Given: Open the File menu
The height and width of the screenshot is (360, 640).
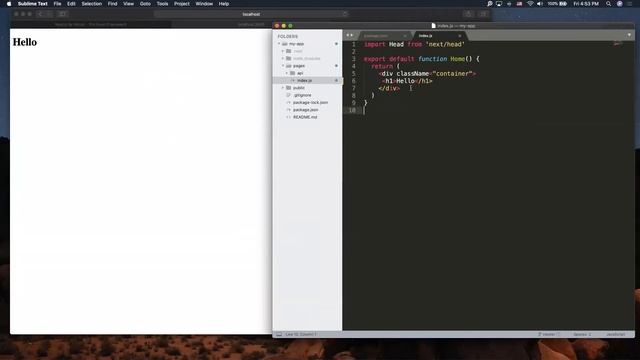Looking at the screenshot, I should pyautogui.click(x=57, y=4).
